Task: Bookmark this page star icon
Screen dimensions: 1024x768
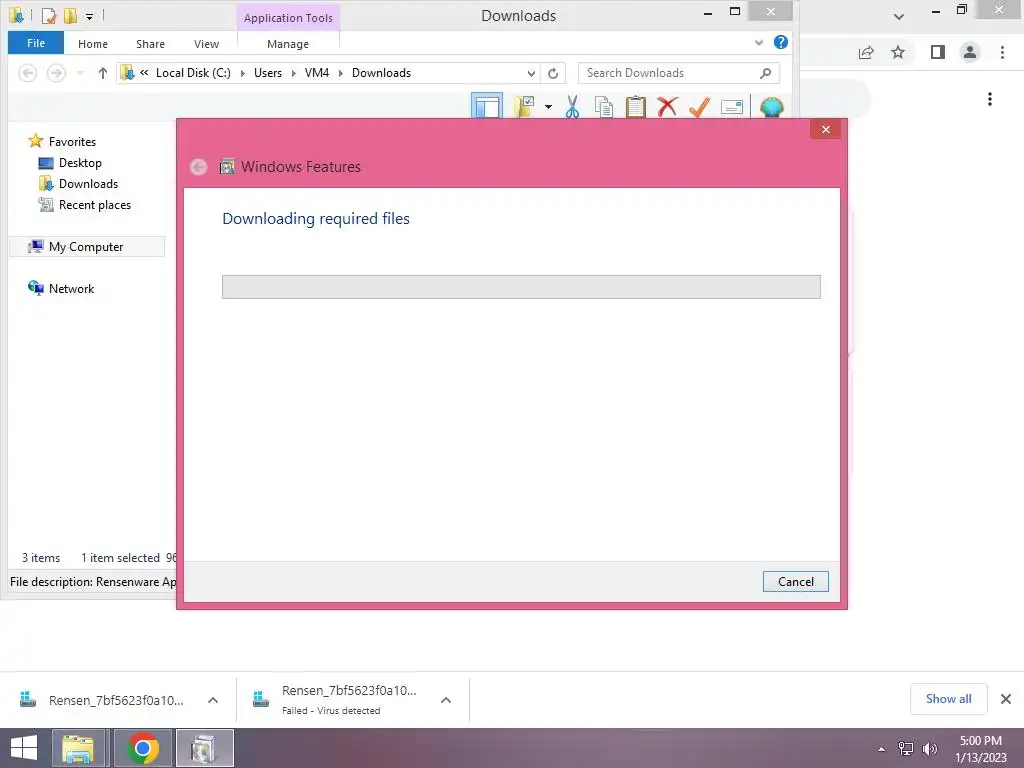Action: [x=898, y=52]
